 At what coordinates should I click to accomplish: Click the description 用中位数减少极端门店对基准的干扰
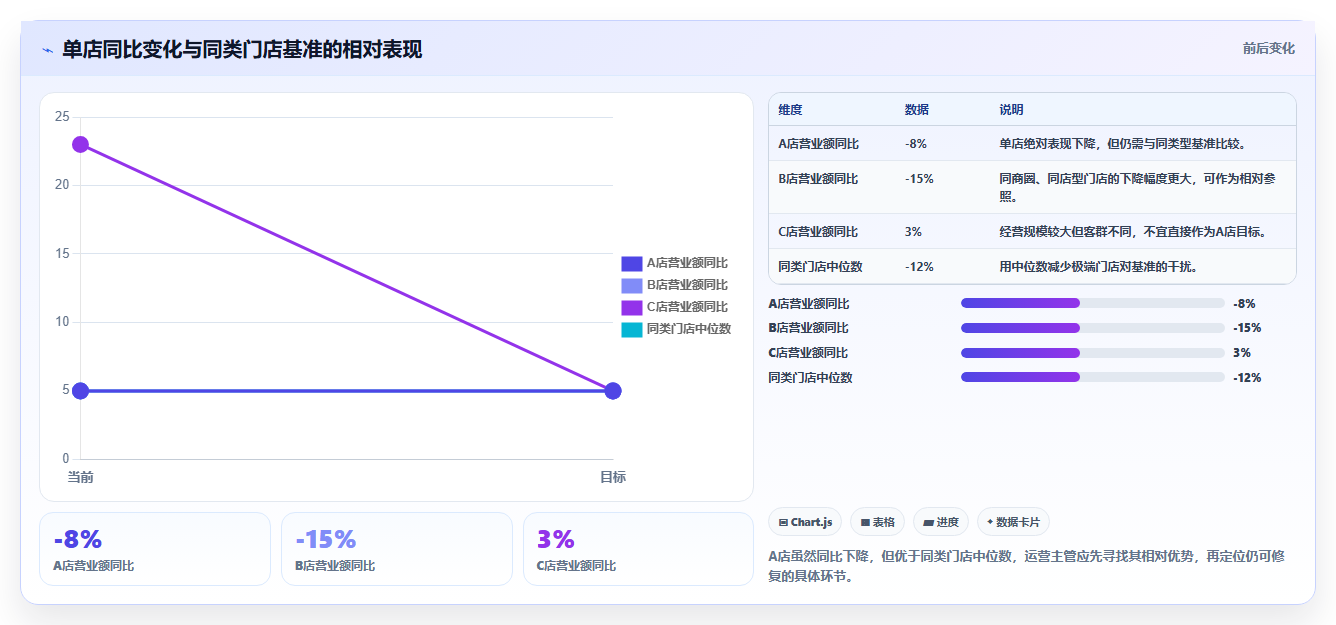click(x=1098, y=267)
